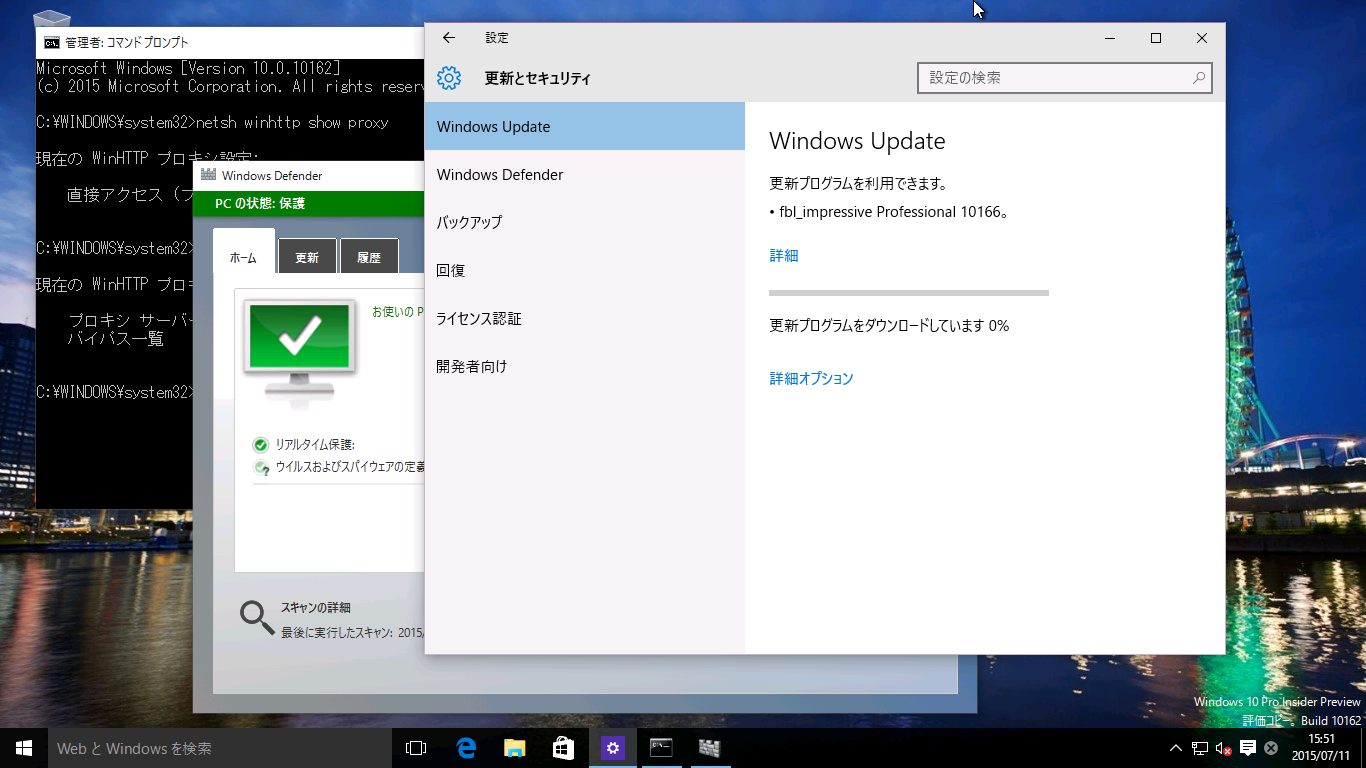Open the Start menu
Image resolution: width=1366 pixels, height=768 pixels.
click(x=24, y=748)
